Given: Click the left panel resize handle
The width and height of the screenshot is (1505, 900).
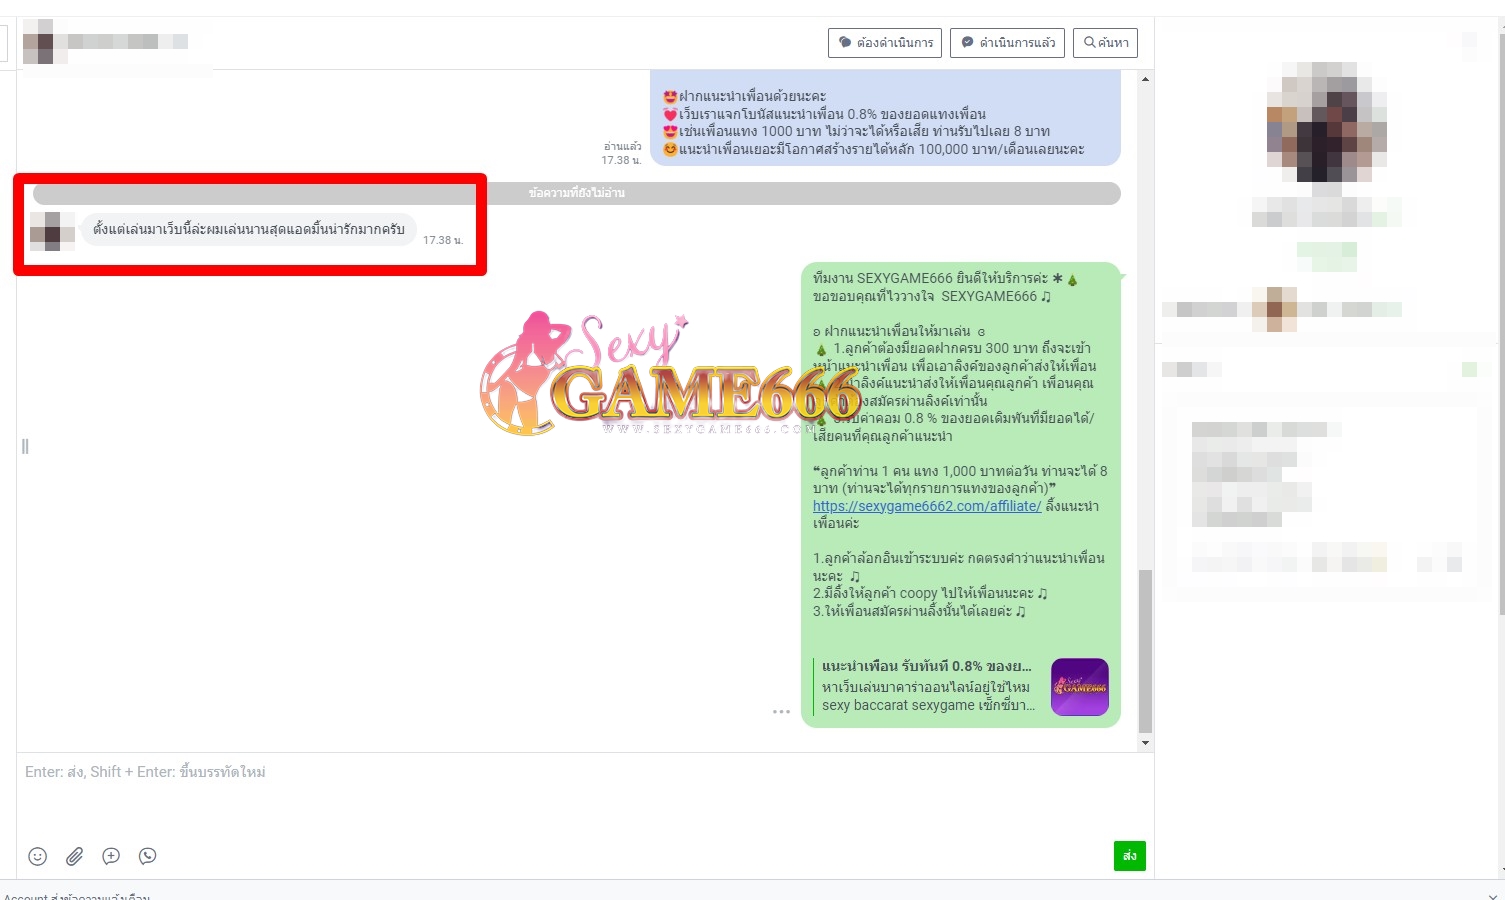Looking at the screenshot, I should click(x=25, y=446).
